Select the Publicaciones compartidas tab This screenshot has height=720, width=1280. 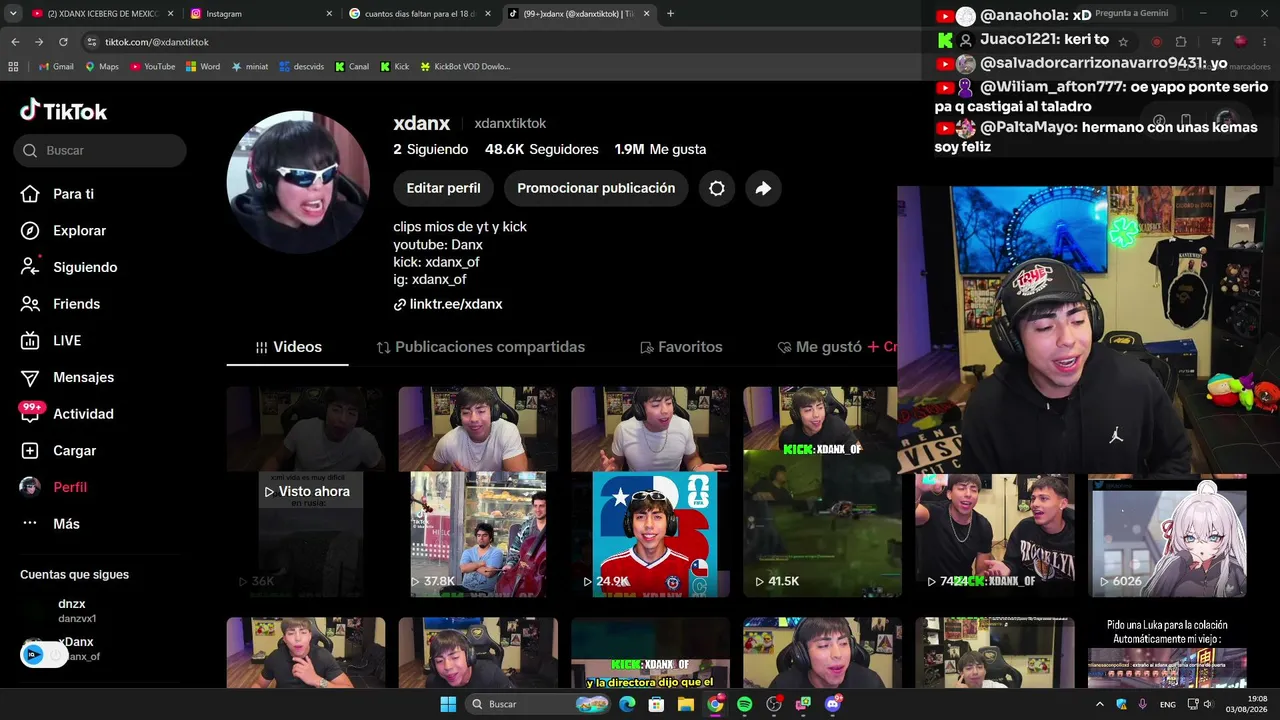coord(480,347)
